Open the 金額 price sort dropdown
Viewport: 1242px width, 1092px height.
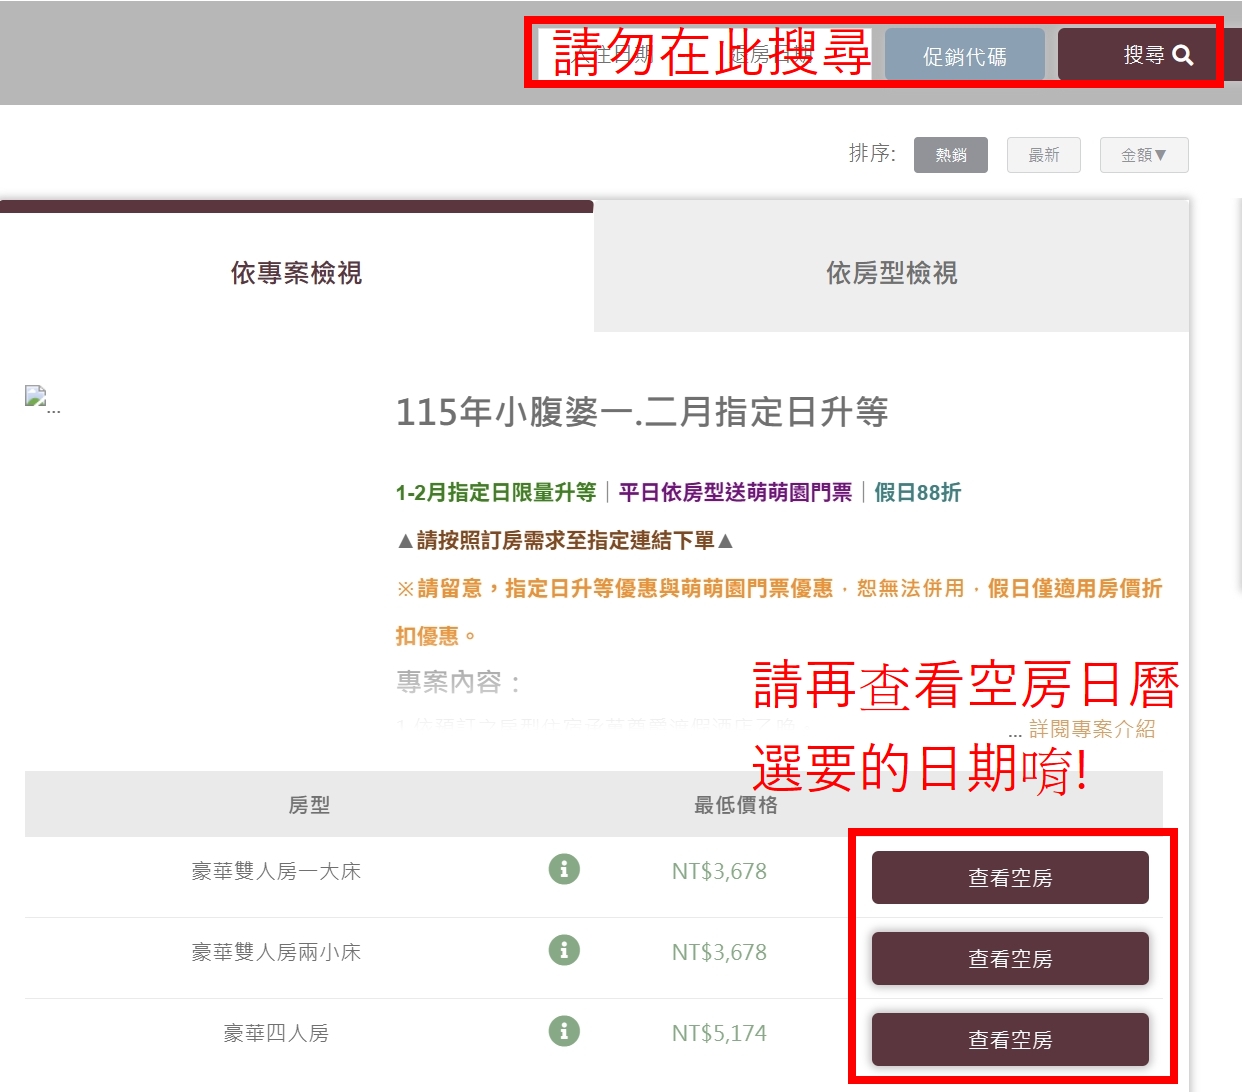(1143, 155)
